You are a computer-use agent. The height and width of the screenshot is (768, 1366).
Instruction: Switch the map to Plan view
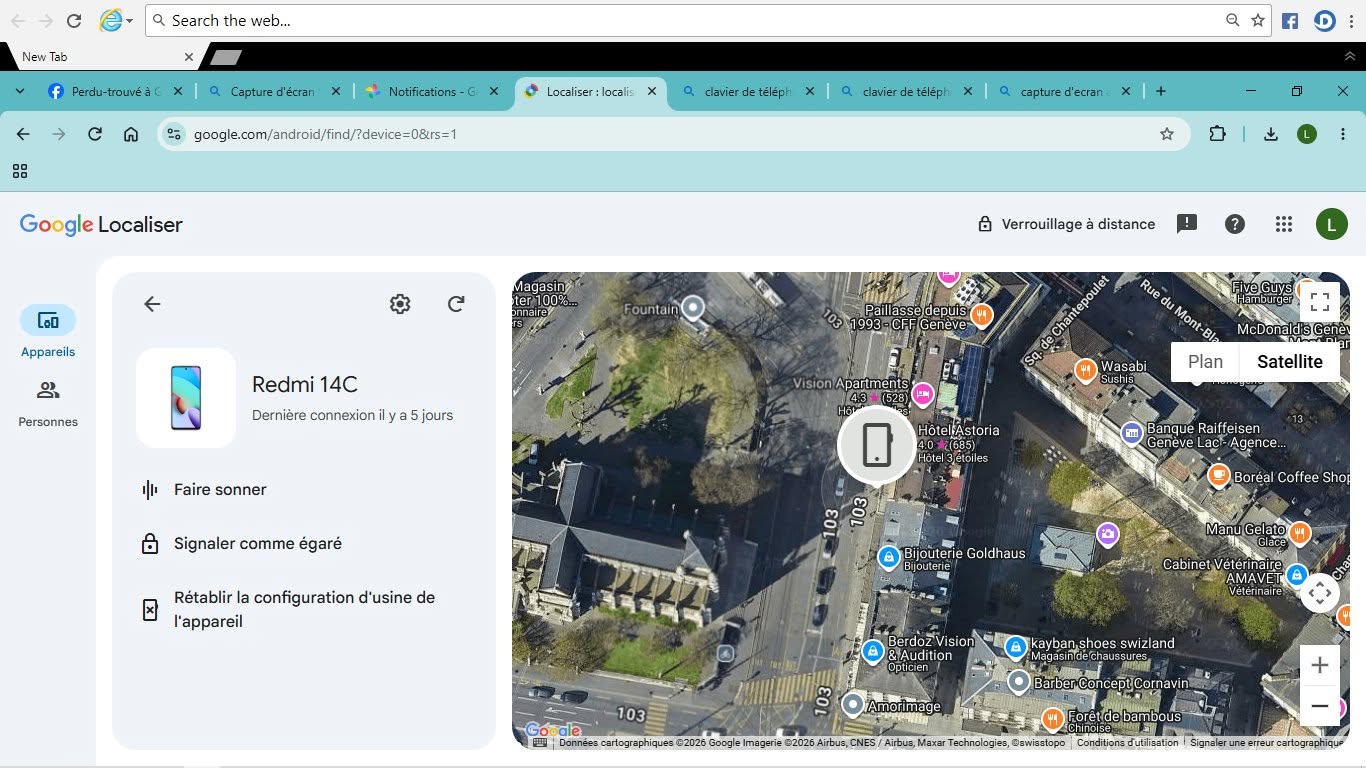(1205, 362)
